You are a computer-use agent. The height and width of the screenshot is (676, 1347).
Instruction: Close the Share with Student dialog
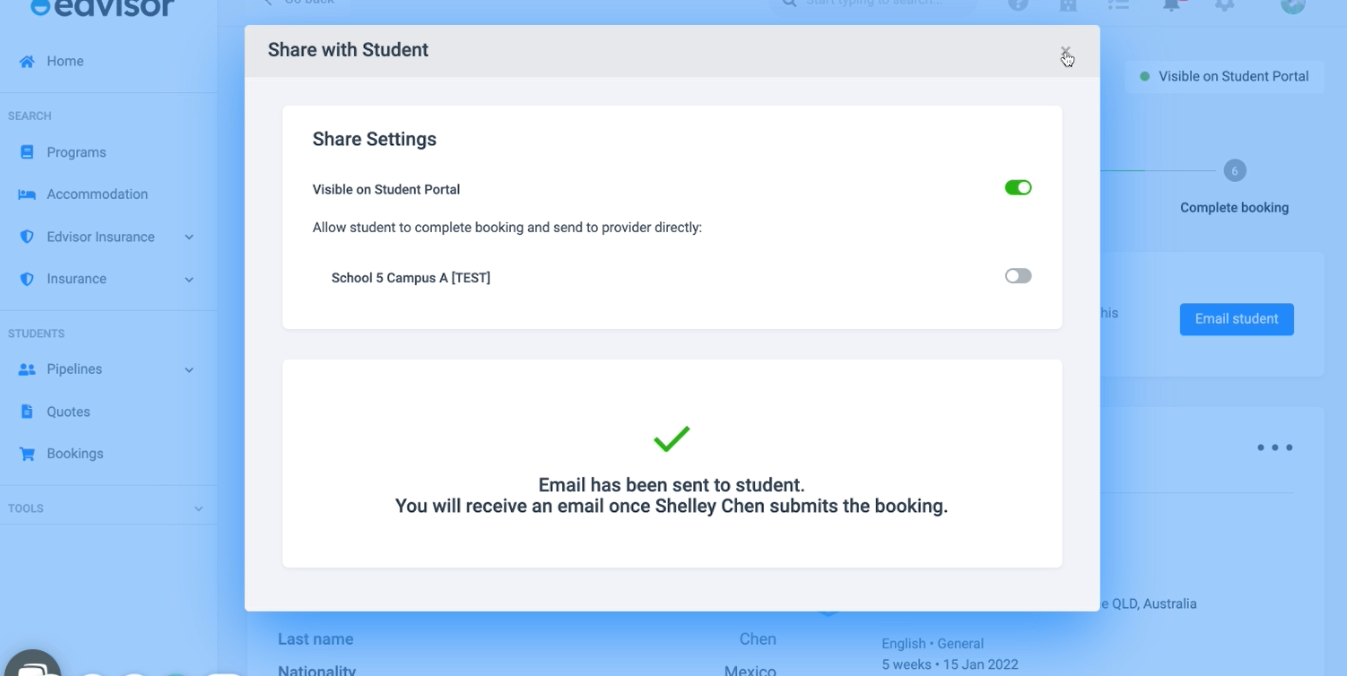1065,52
